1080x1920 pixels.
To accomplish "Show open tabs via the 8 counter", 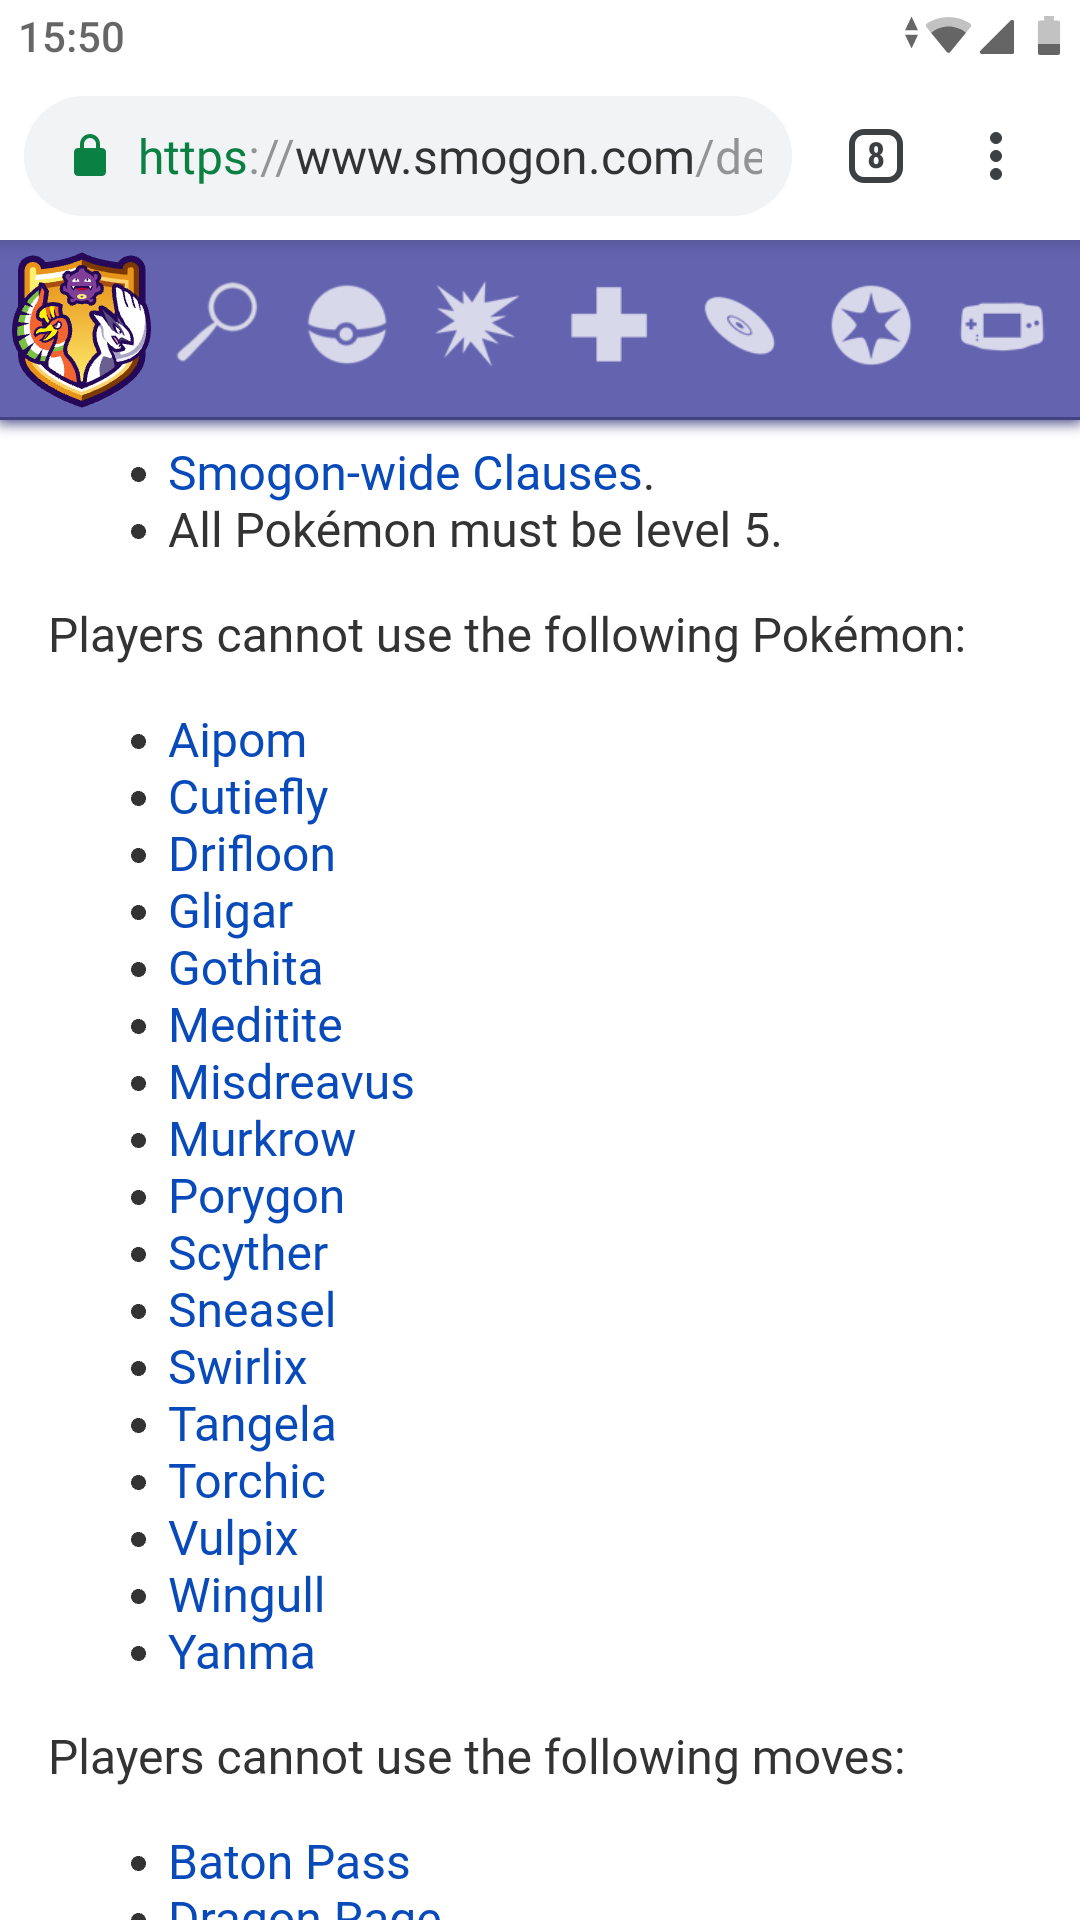I will click(x=876, y=156).
